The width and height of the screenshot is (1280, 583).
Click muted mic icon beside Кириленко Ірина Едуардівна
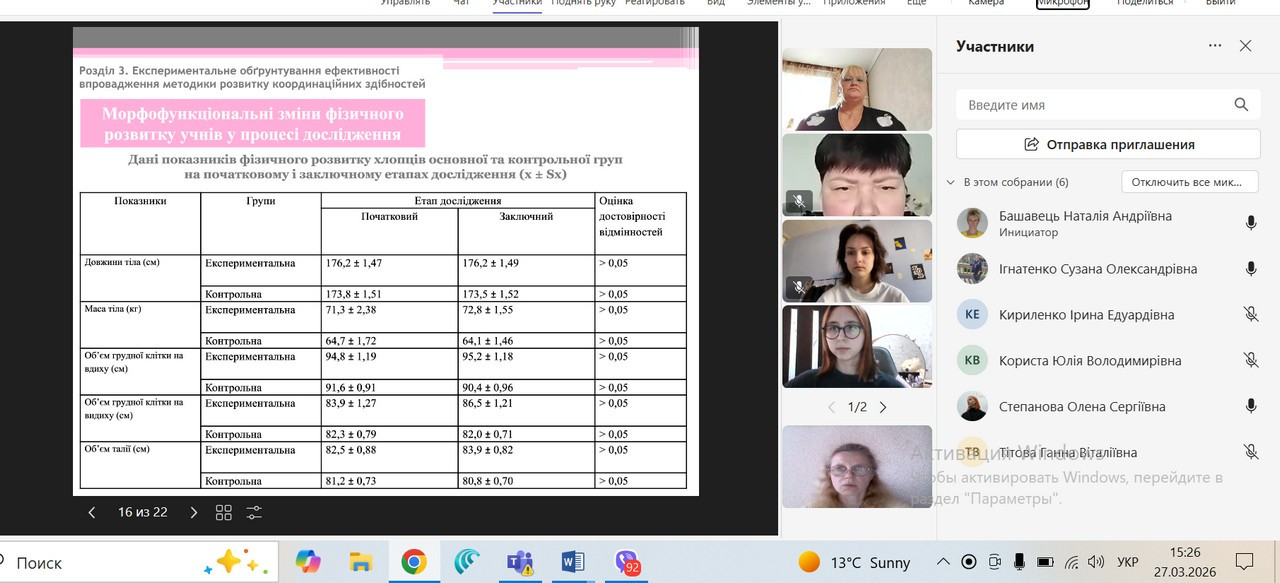click(1250, 315)
